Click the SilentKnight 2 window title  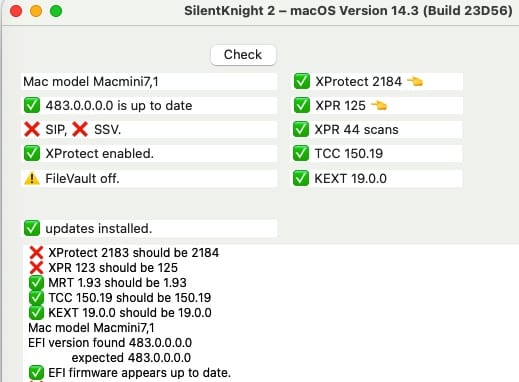coord(348,11)
